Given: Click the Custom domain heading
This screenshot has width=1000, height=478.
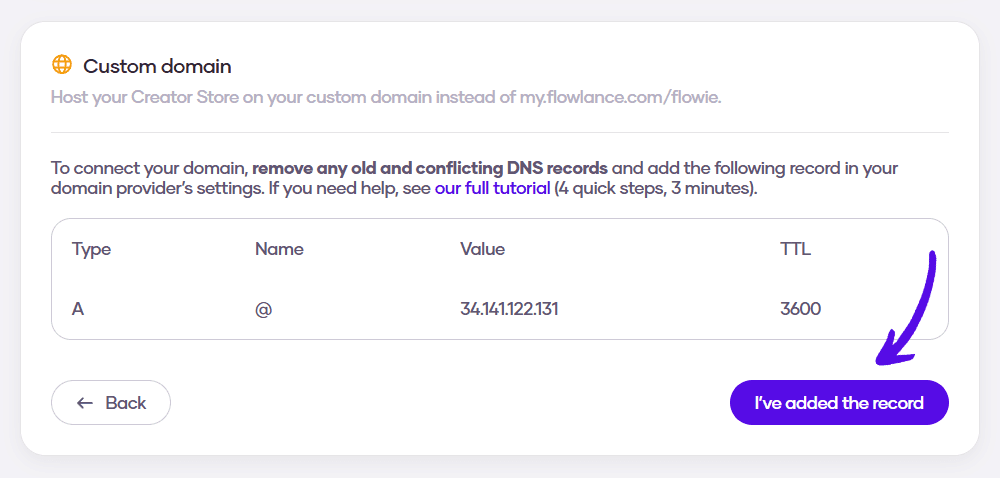Looking at the screenshot, I should (158, 66).
